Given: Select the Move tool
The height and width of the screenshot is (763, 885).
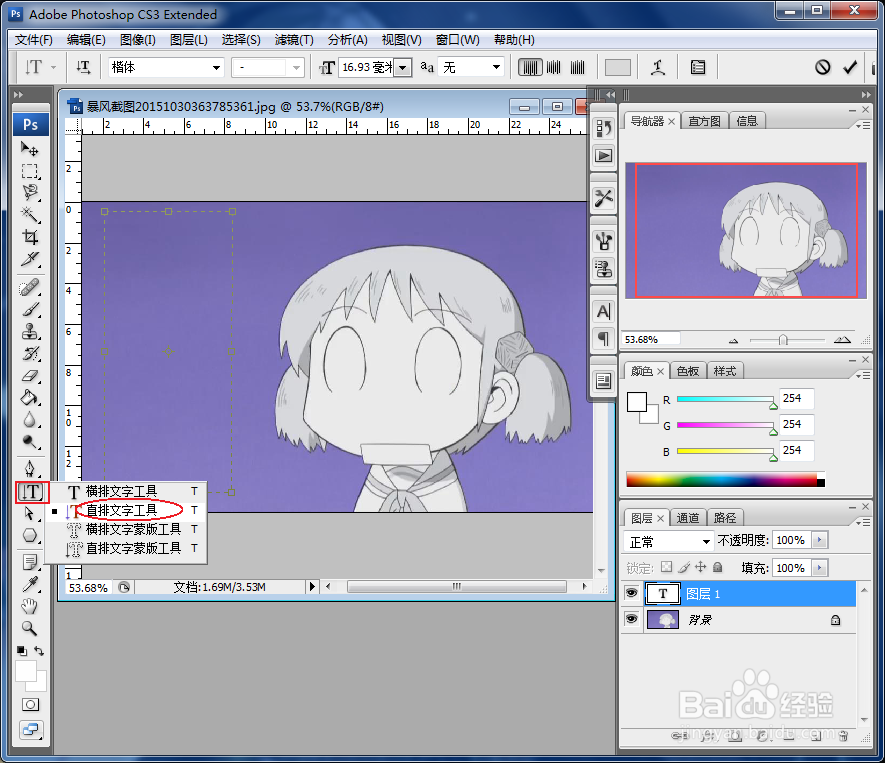Looking at the screenshot, I should point(30,149).
